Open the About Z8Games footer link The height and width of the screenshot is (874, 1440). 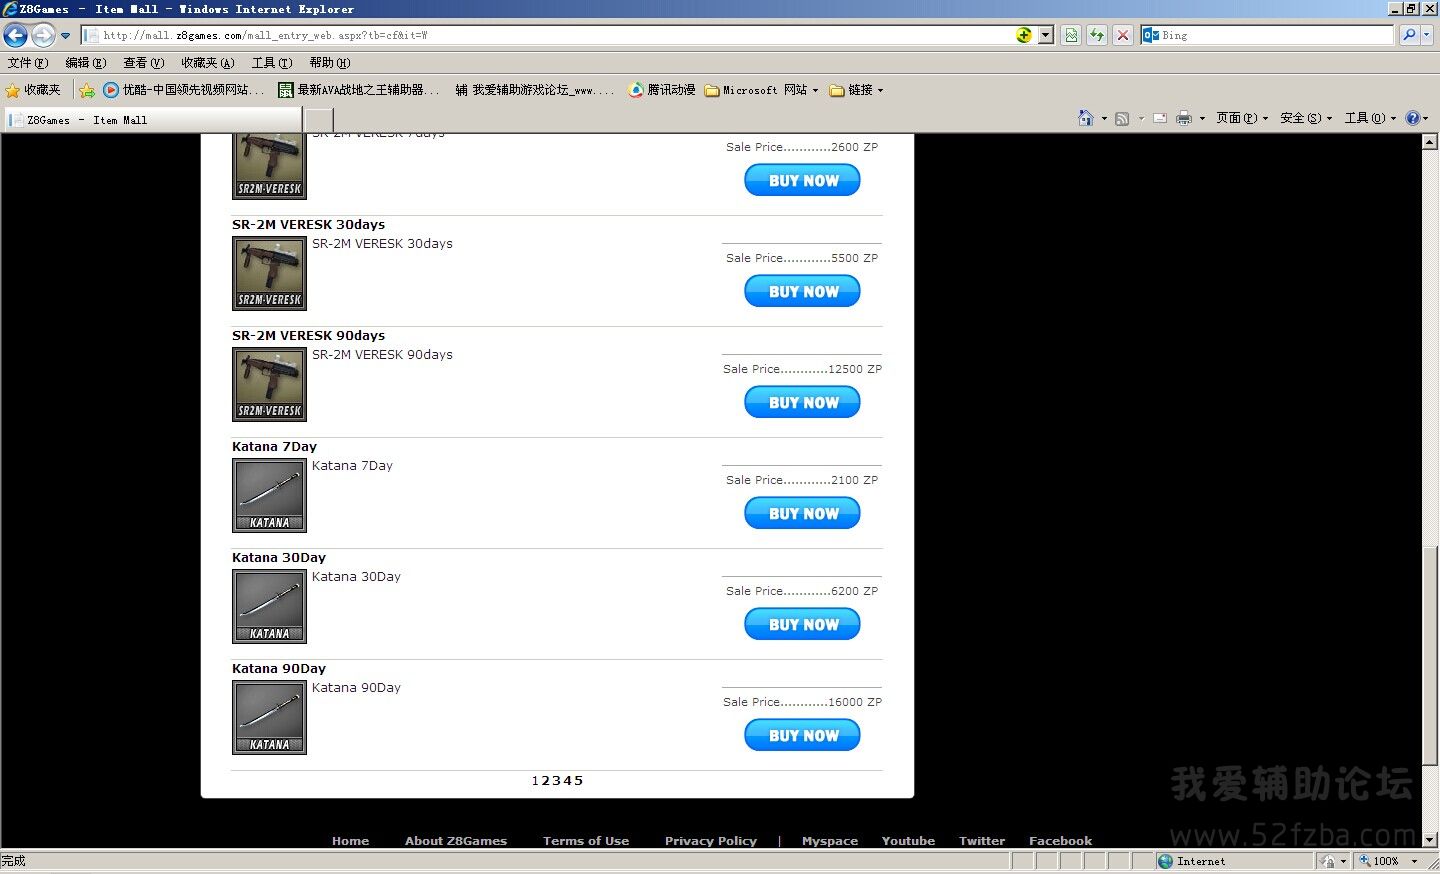click(x=456, y=841)
